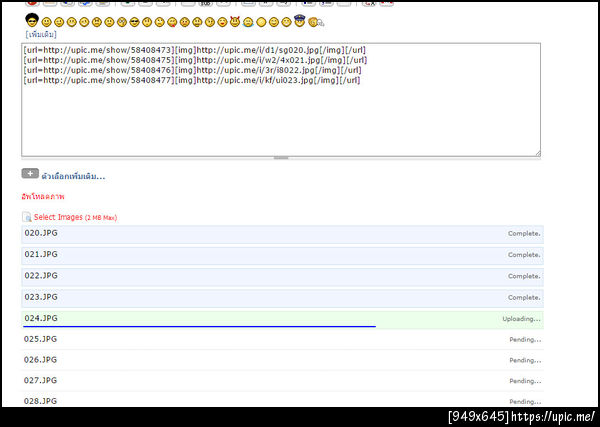Click inside the message text area
Viewport: 600px width, 427px height.
click(x=281, y=100)
